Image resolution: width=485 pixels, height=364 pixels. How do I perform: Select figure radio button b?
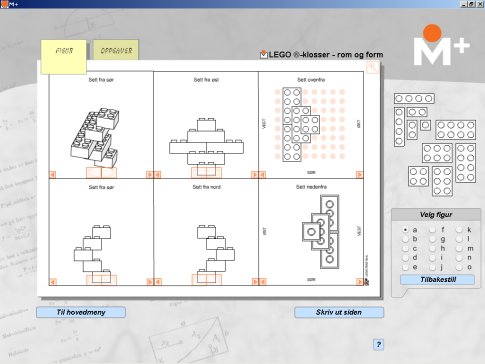pos(406,239)
